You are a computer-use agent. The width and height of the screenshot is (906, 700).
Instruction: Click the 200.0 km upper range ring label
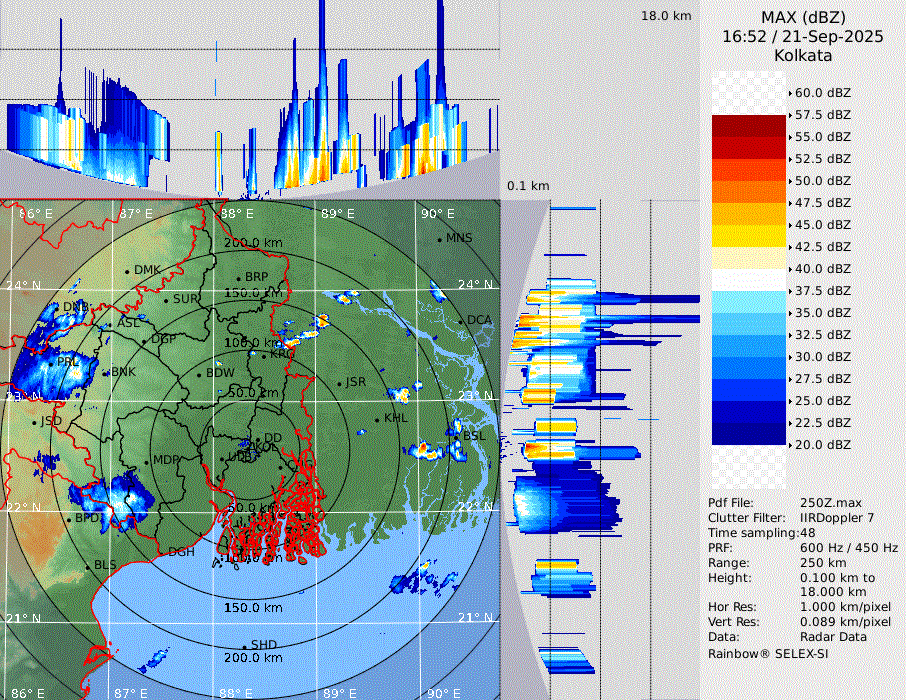[251, 243]
